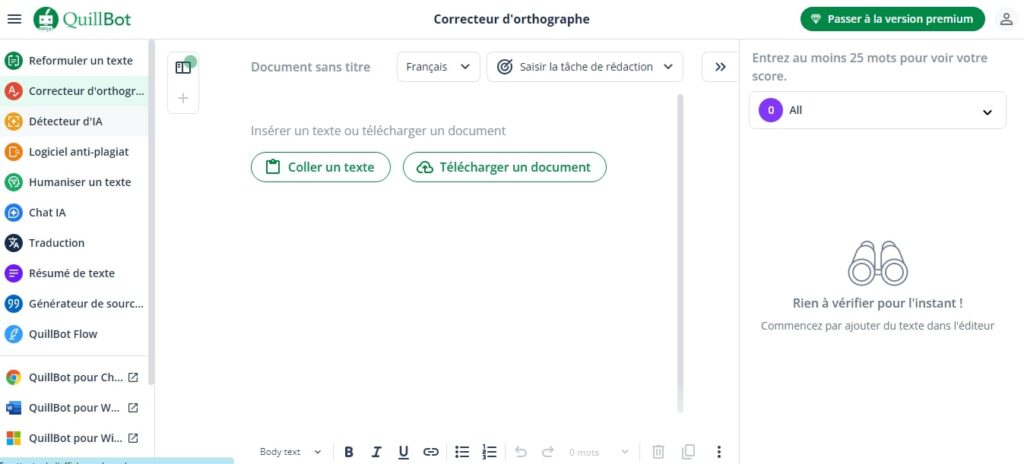Click Télécharger un document button
Image resolution: width=1024 pixels, height=464 pixels.
point(505,167)
